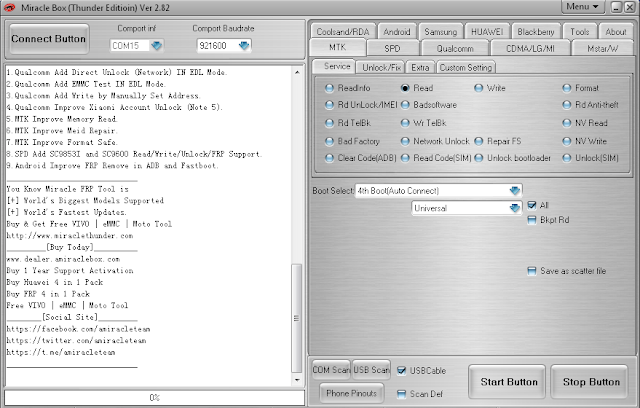
Task: Choose Badsoftware radio option
Action: click(x=429, y=104)
